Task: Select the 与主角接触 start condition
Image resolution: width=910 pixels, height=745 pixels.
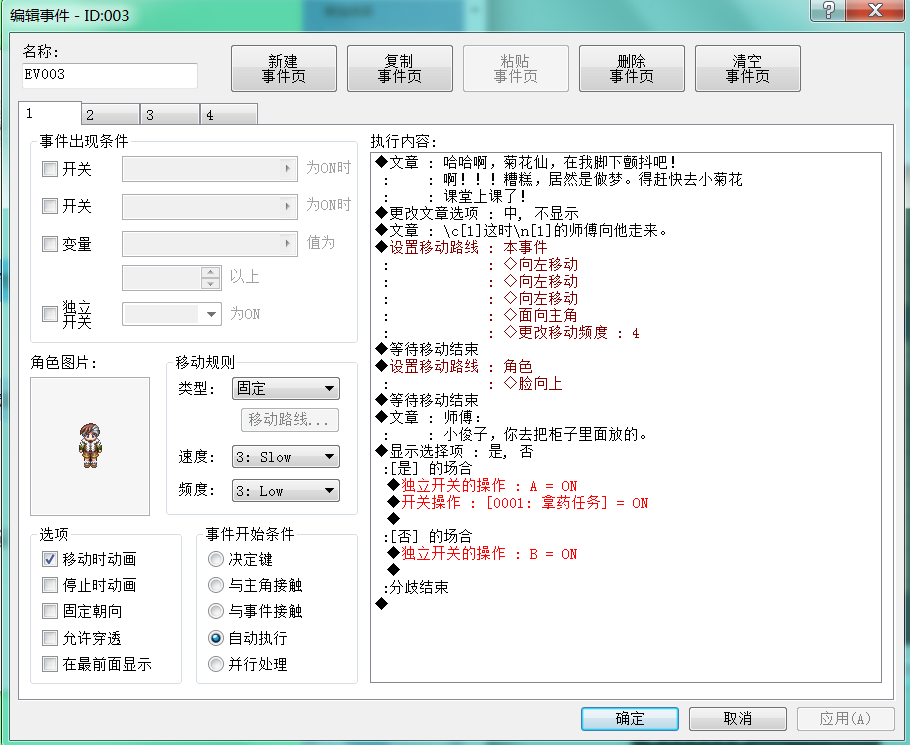Action: click(216, 585)
